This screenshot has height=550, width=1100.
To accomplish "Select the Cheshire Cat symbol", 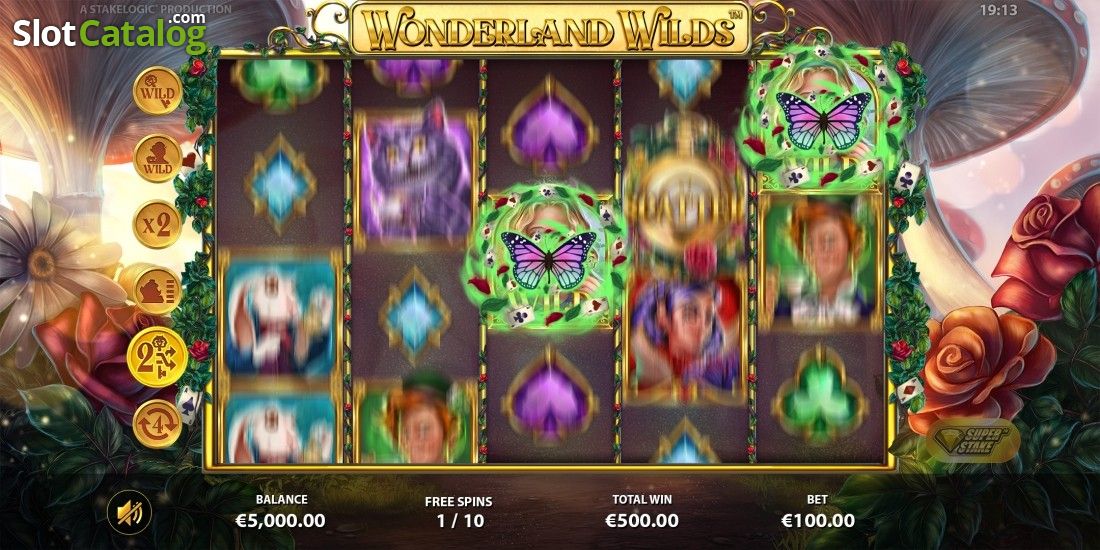I will click(x=415, y=176).
